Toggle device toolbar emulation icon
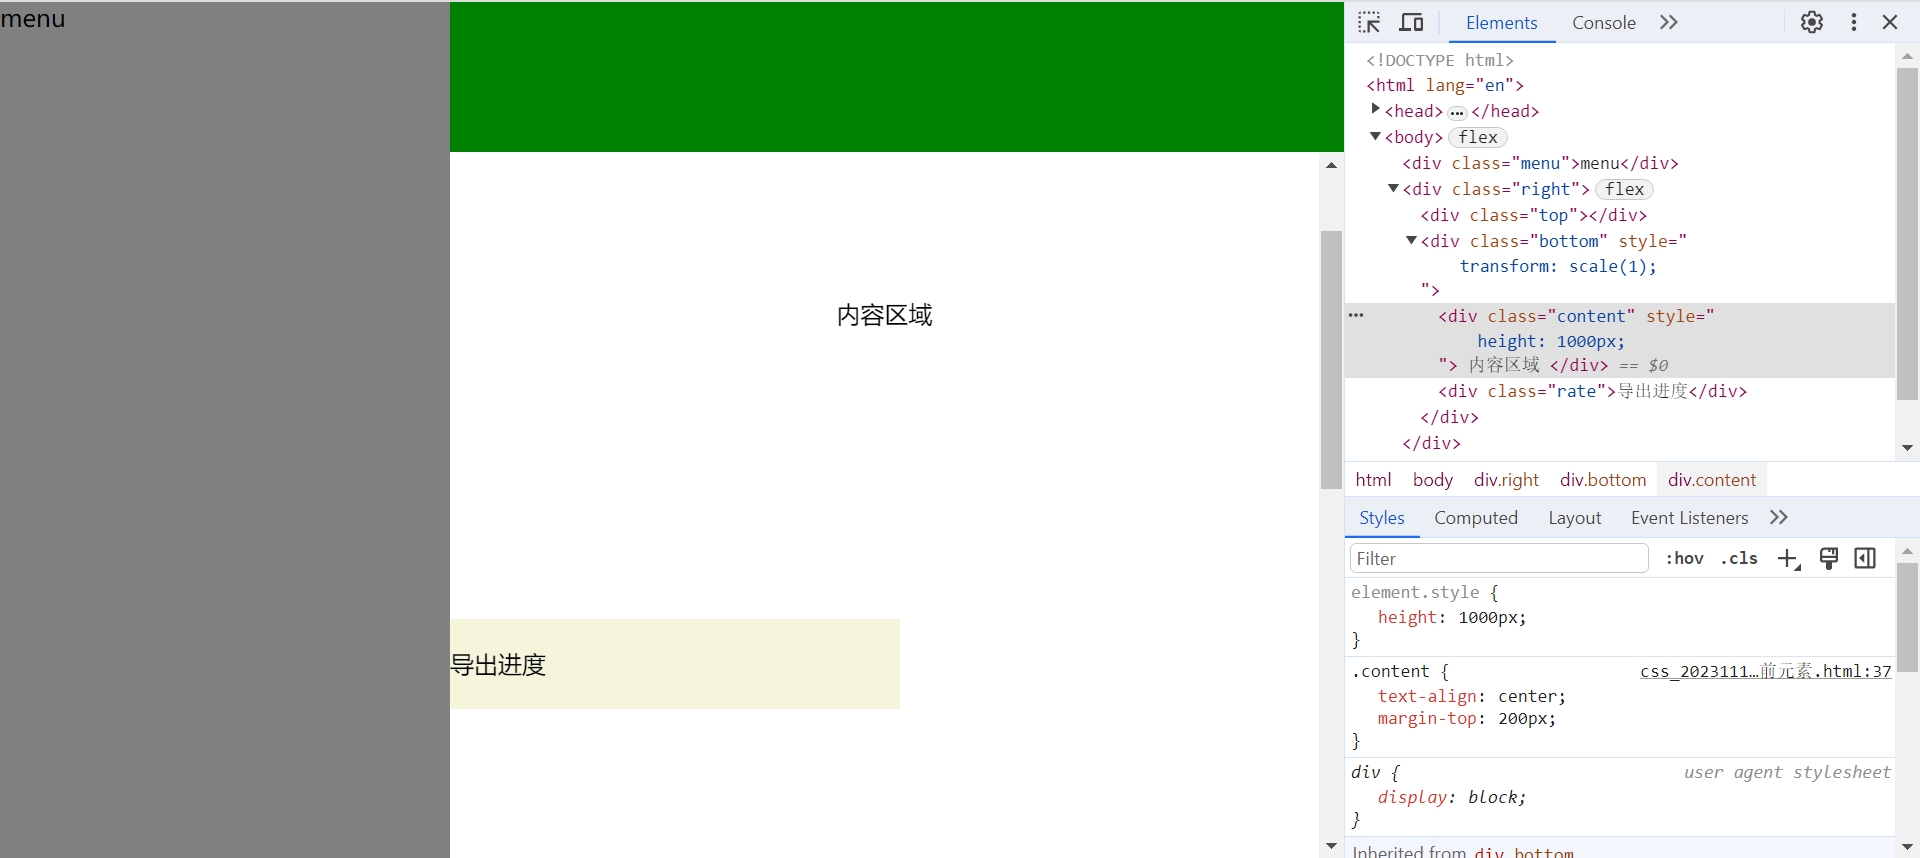The image size is (1920, 858). pos(1411,22)
